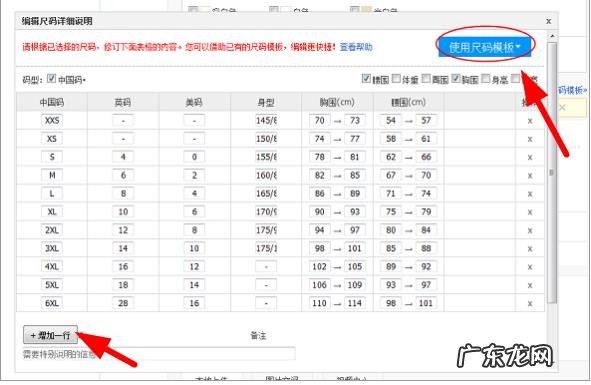Viewport: 591px width, 385px height.
Task: Click the +增加一行 button
Action: click(x=51, y=335)
